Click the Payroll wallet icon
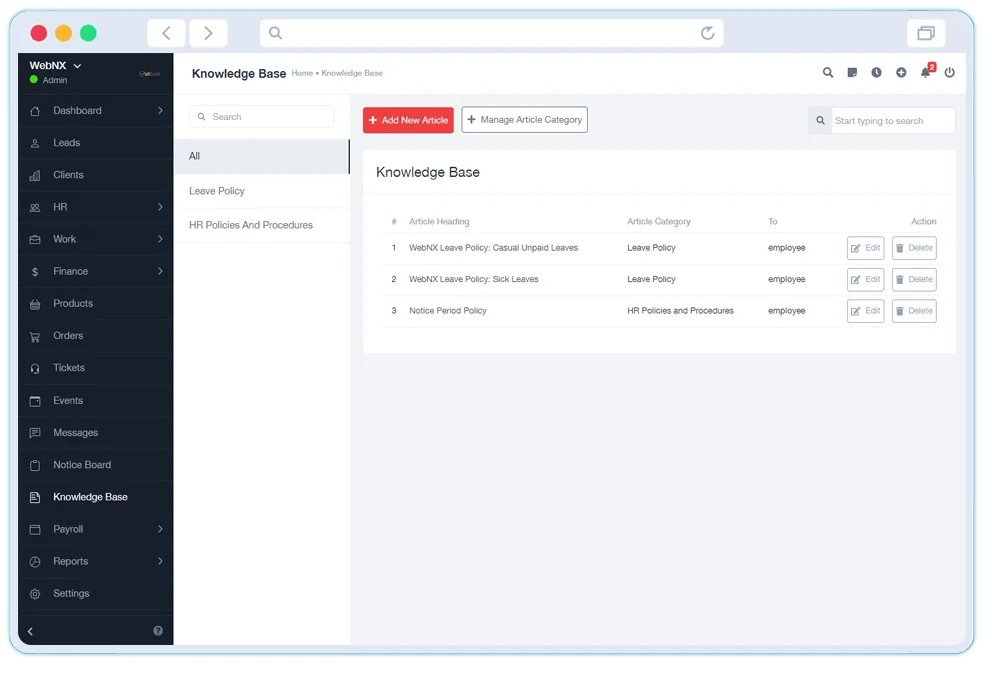Screen dimensions: 992x676 (x=35, y=529)
